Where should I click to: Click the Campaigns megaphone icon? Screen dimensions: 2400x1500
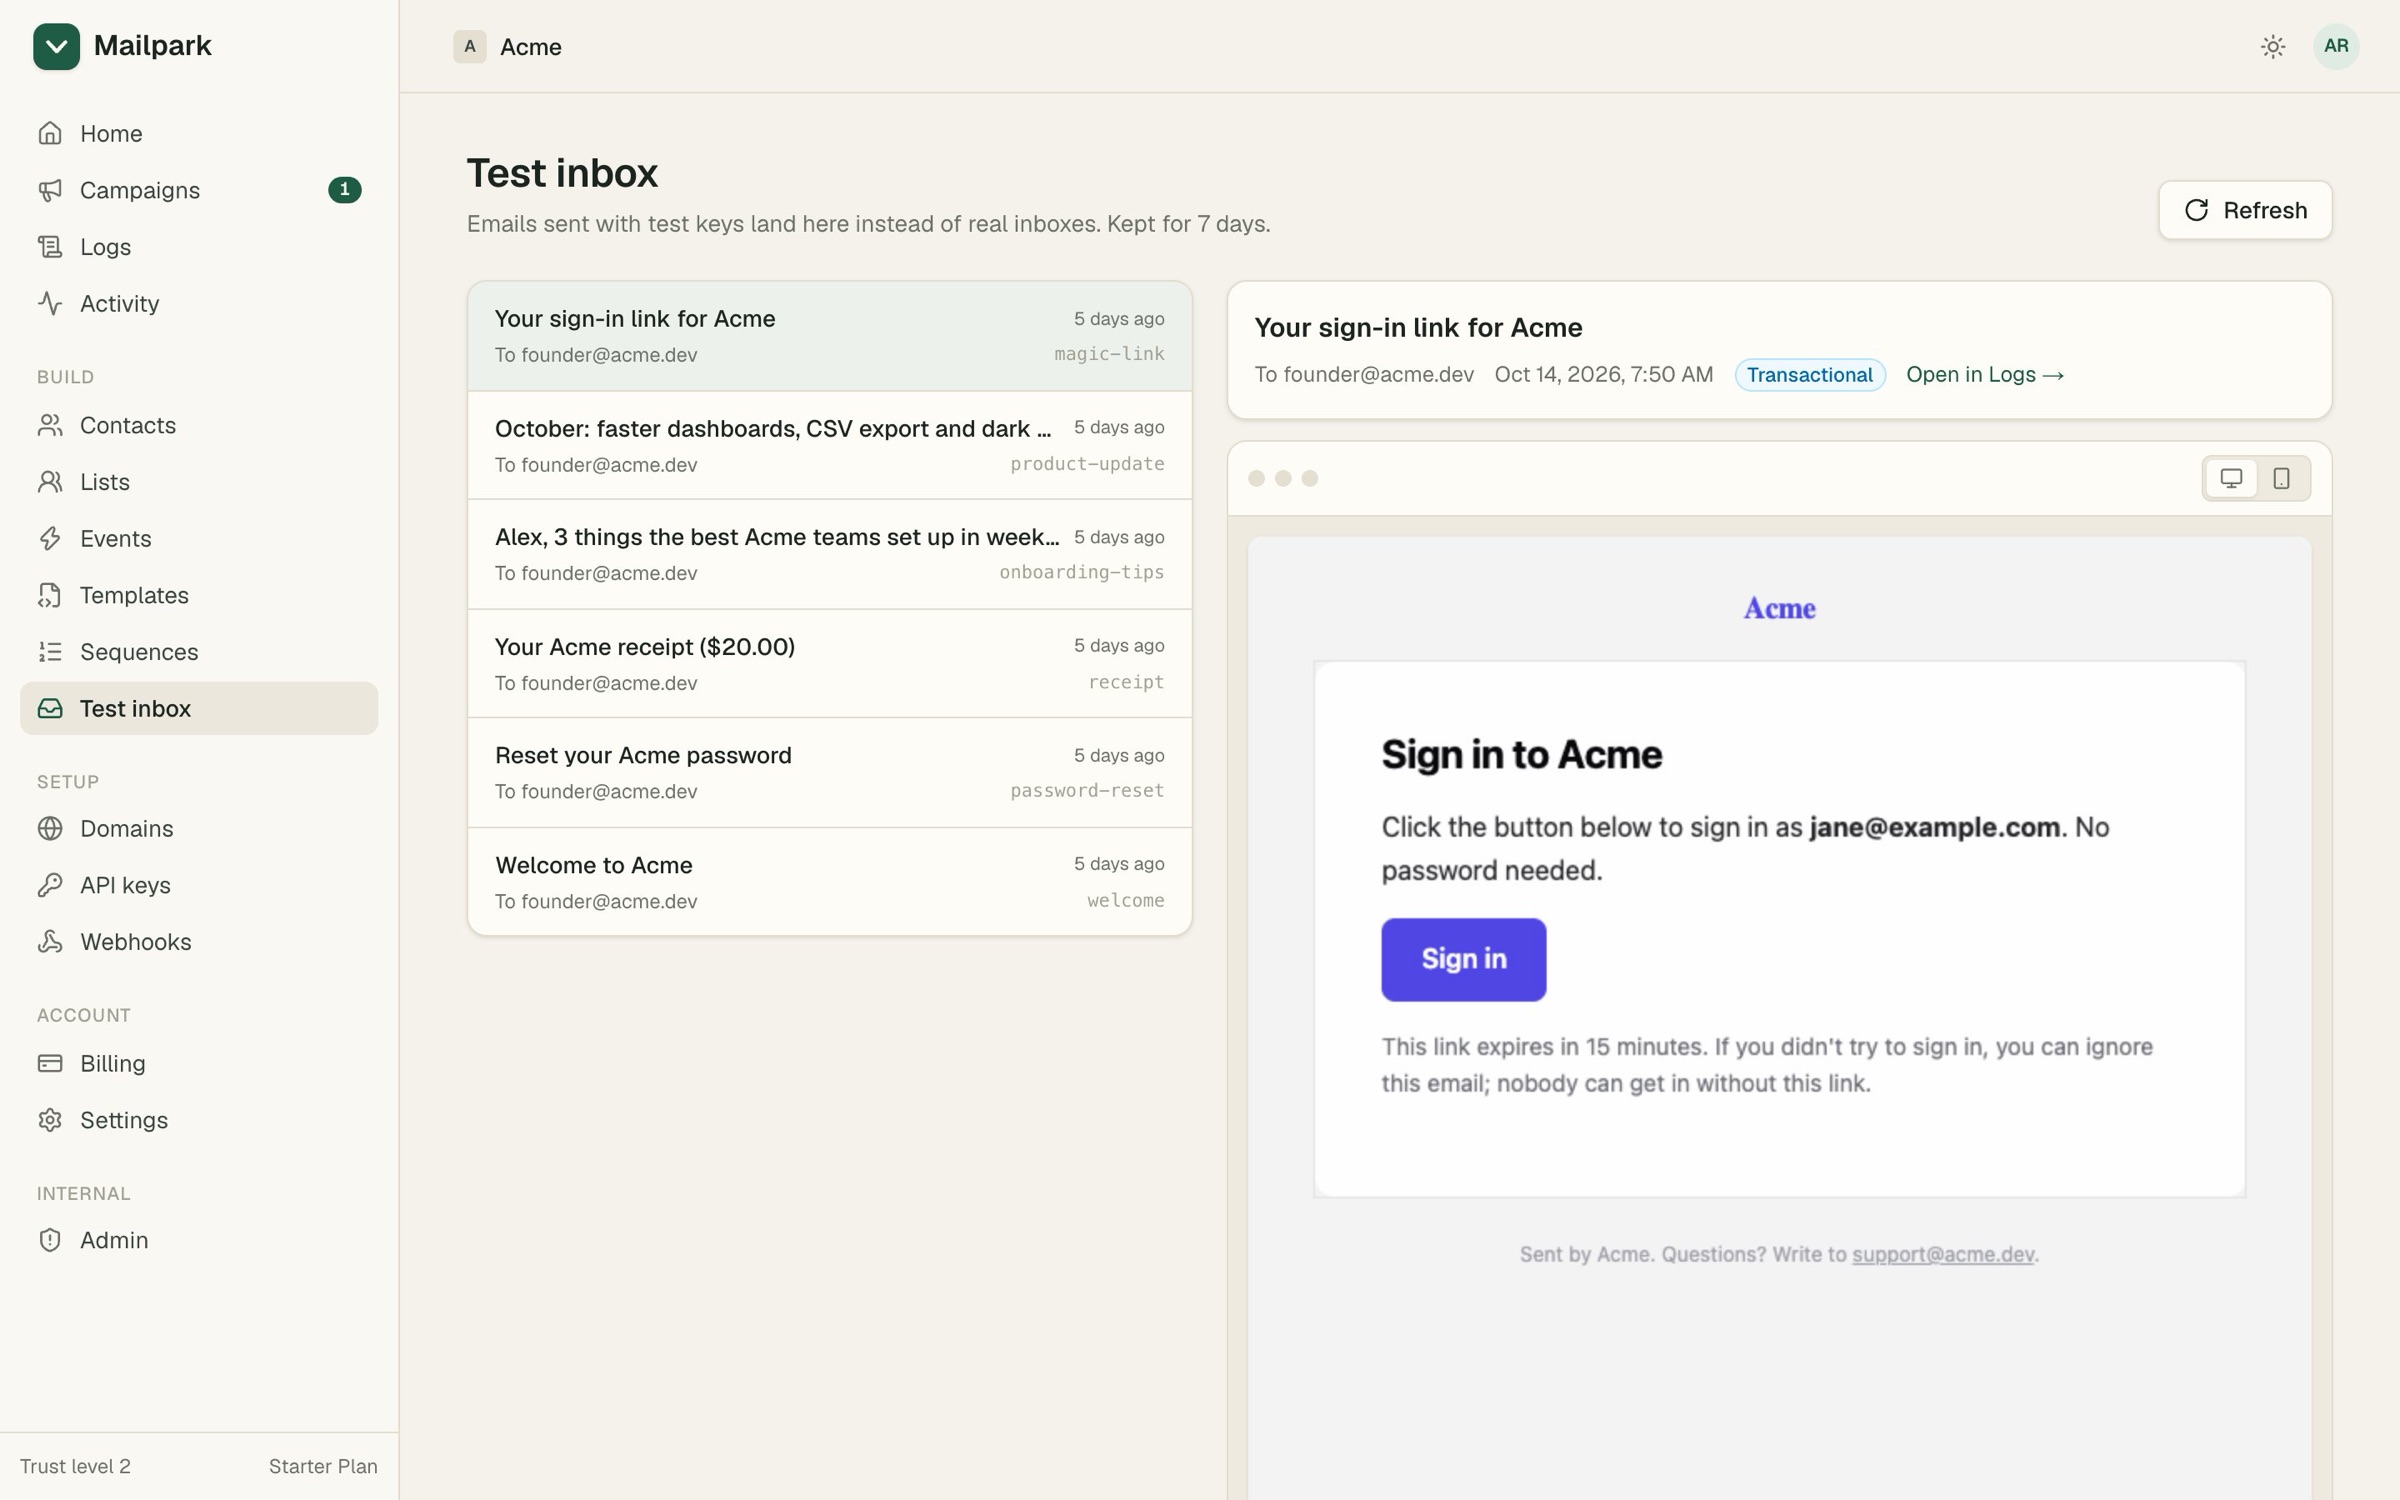tap(50, 190)
